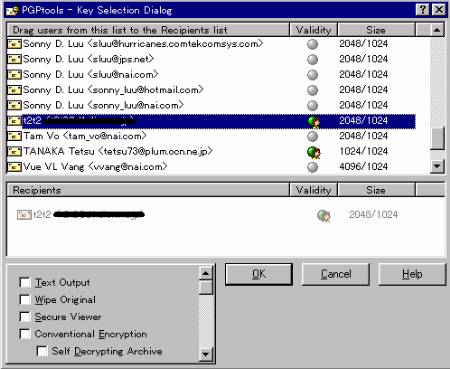Screen dimensions: 450x369
Task: Sort the user list by Size header
Action: [376, 30]
